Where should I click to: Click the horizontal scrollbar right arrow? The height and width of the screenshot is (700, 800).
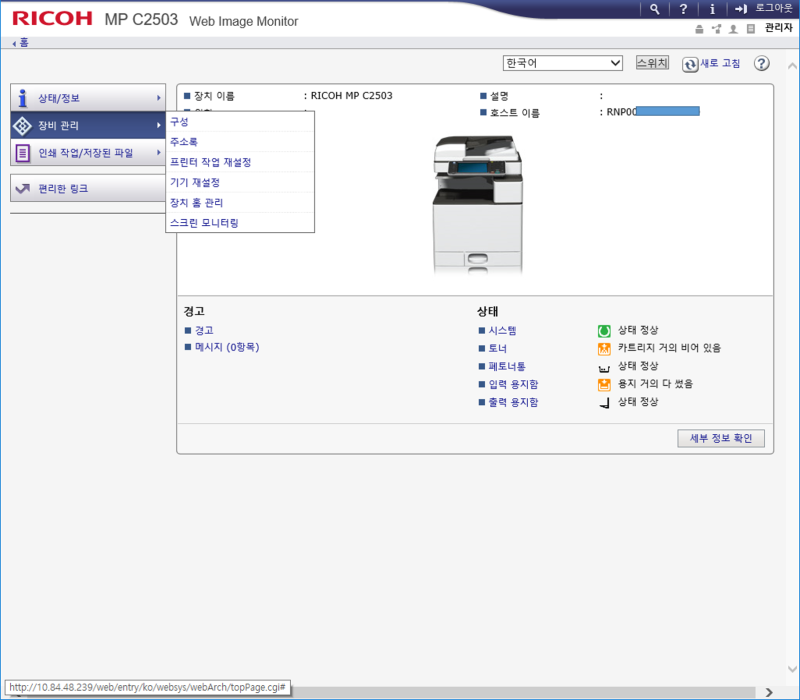[x=769, y=692]
